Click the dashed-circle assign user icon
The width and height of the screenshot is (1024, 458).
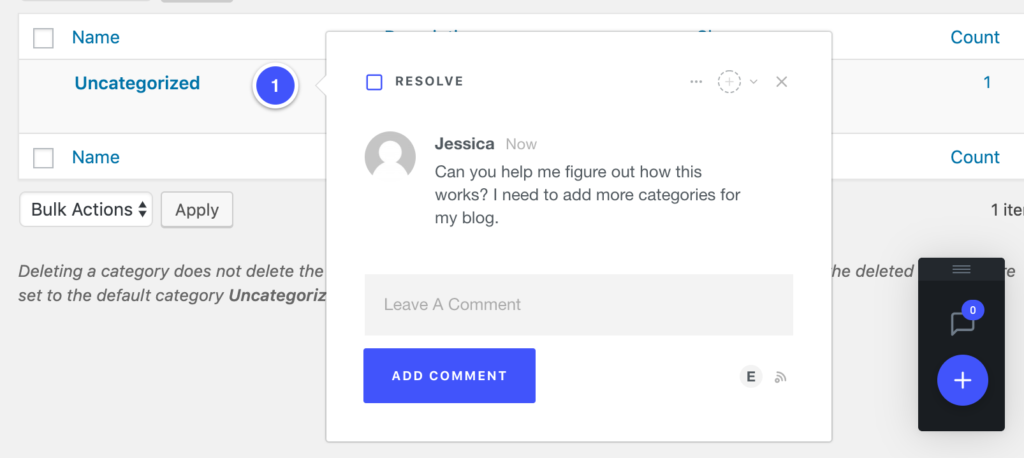click(730, 82)
